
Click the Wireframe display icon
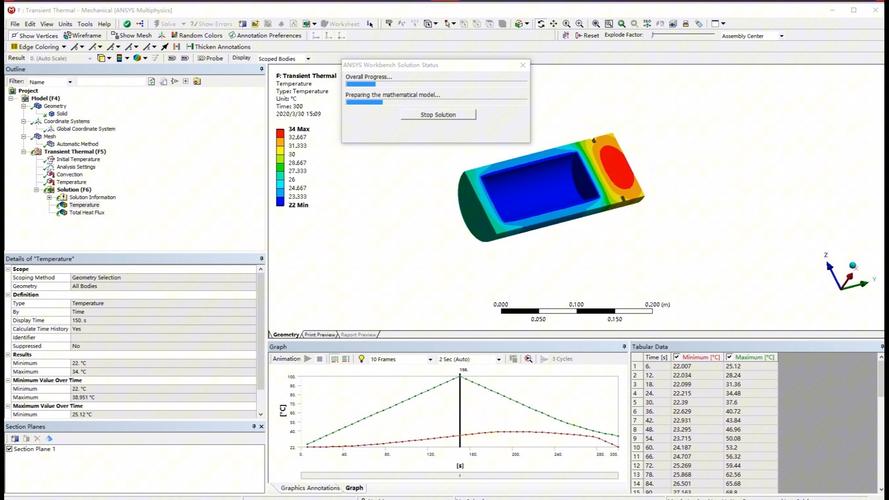(82, 35)
